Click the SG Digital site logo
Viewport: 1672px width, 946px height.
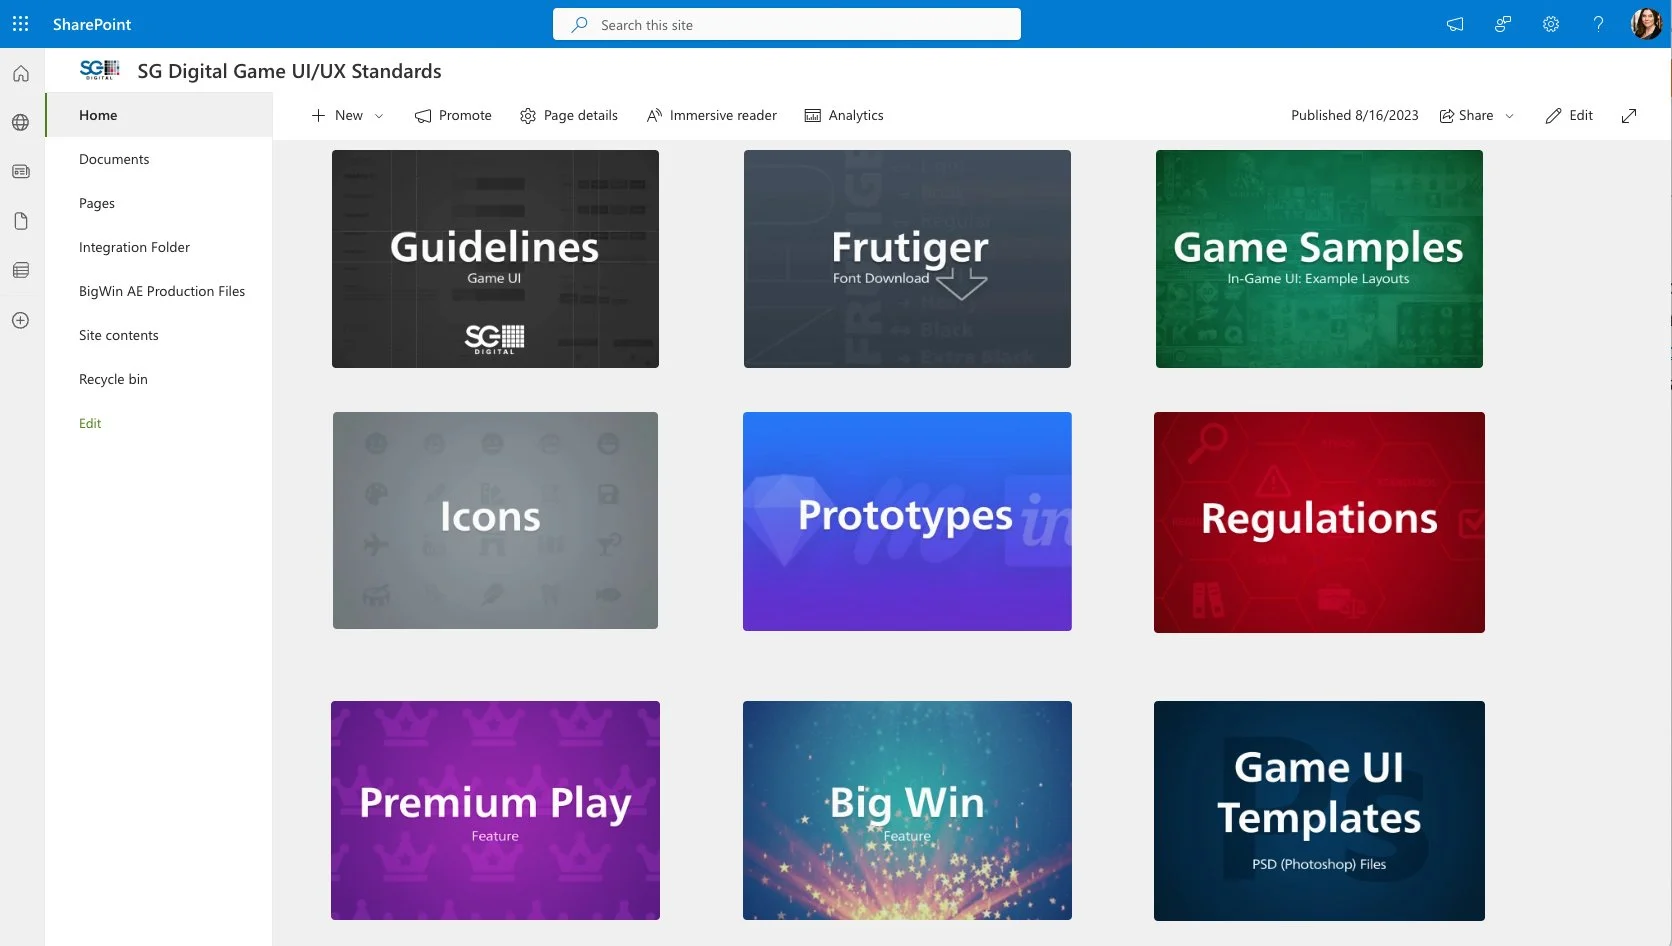click(x=99, y=70)
